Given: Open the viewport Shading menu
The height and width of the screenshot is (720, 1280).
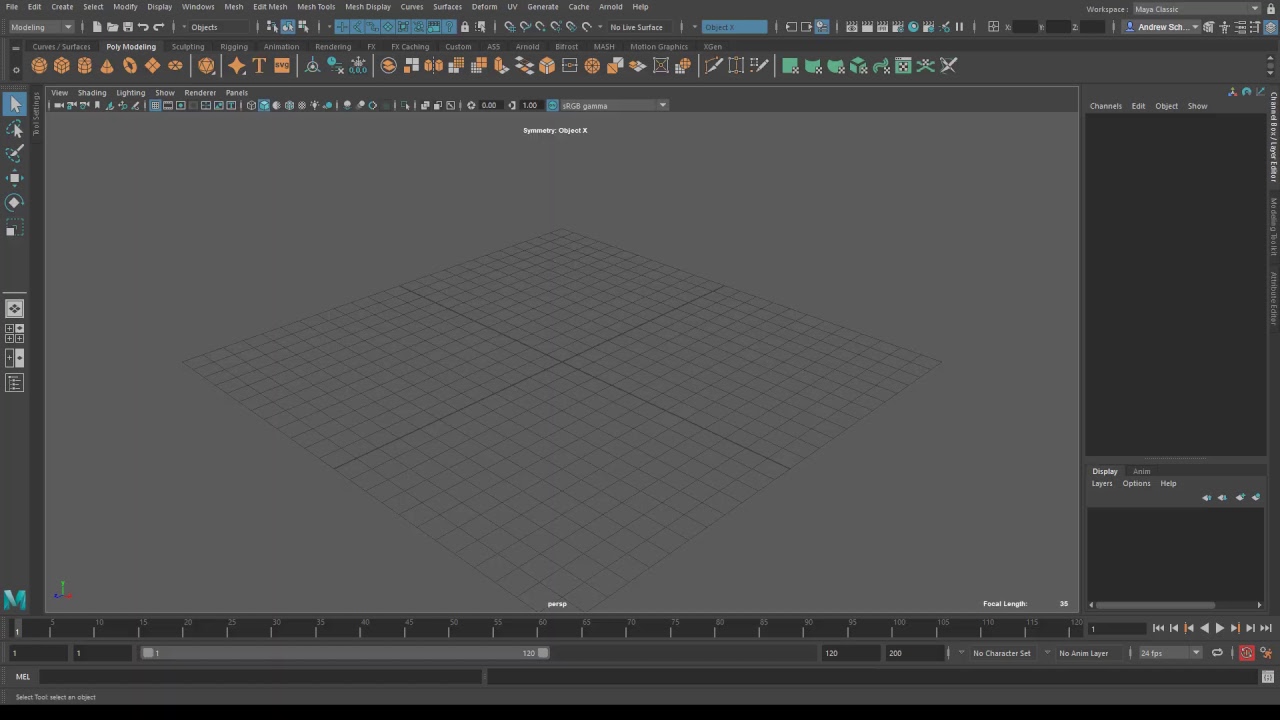Looking at the screenshot, I should click(92, 93).
